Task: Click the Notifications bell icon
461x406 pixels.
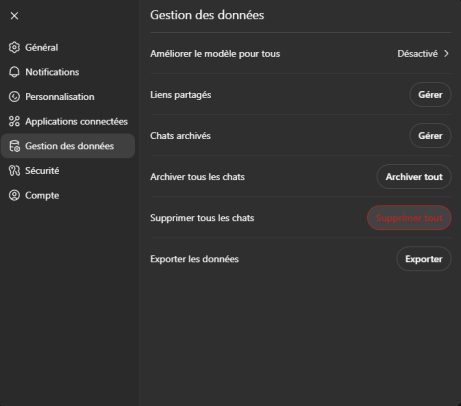Action: tap(14, 72)
